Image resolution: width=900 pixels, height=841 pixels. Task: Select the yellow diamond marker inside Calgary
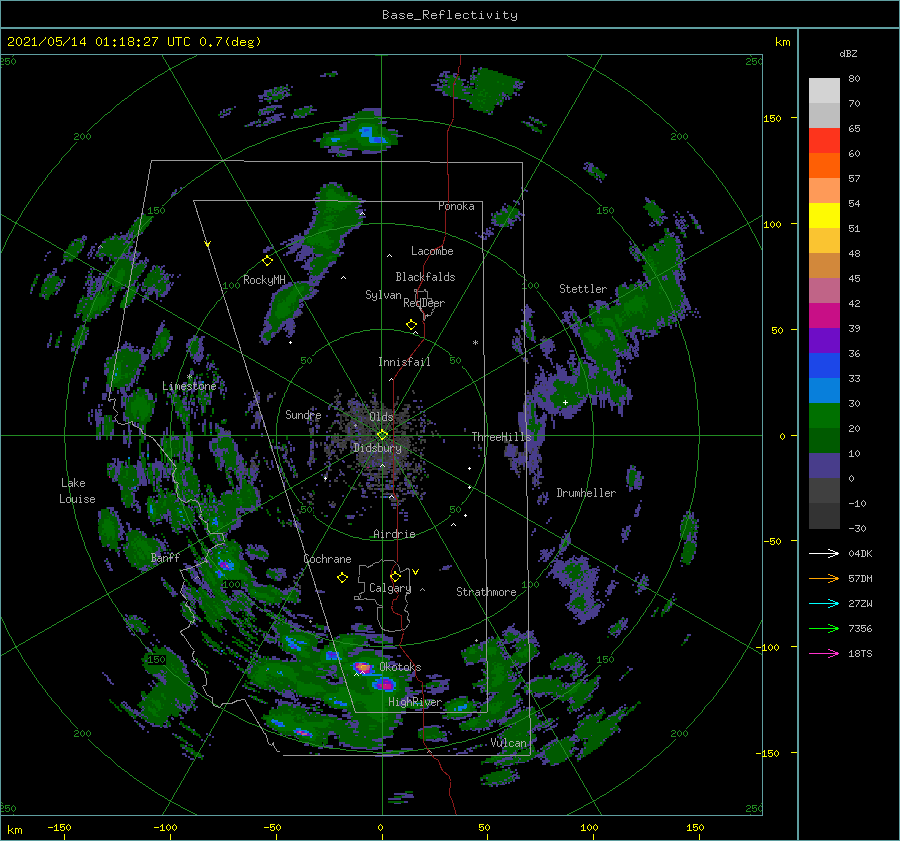coord(395,576)
